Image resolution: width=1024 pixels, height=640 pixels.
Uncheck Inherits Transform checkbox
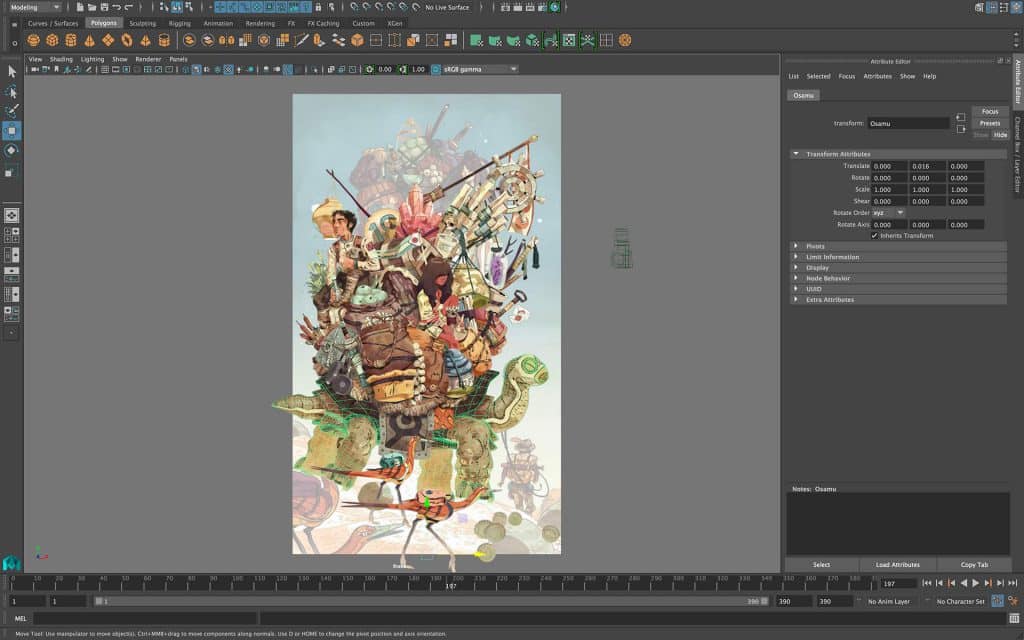pos(874,236)
